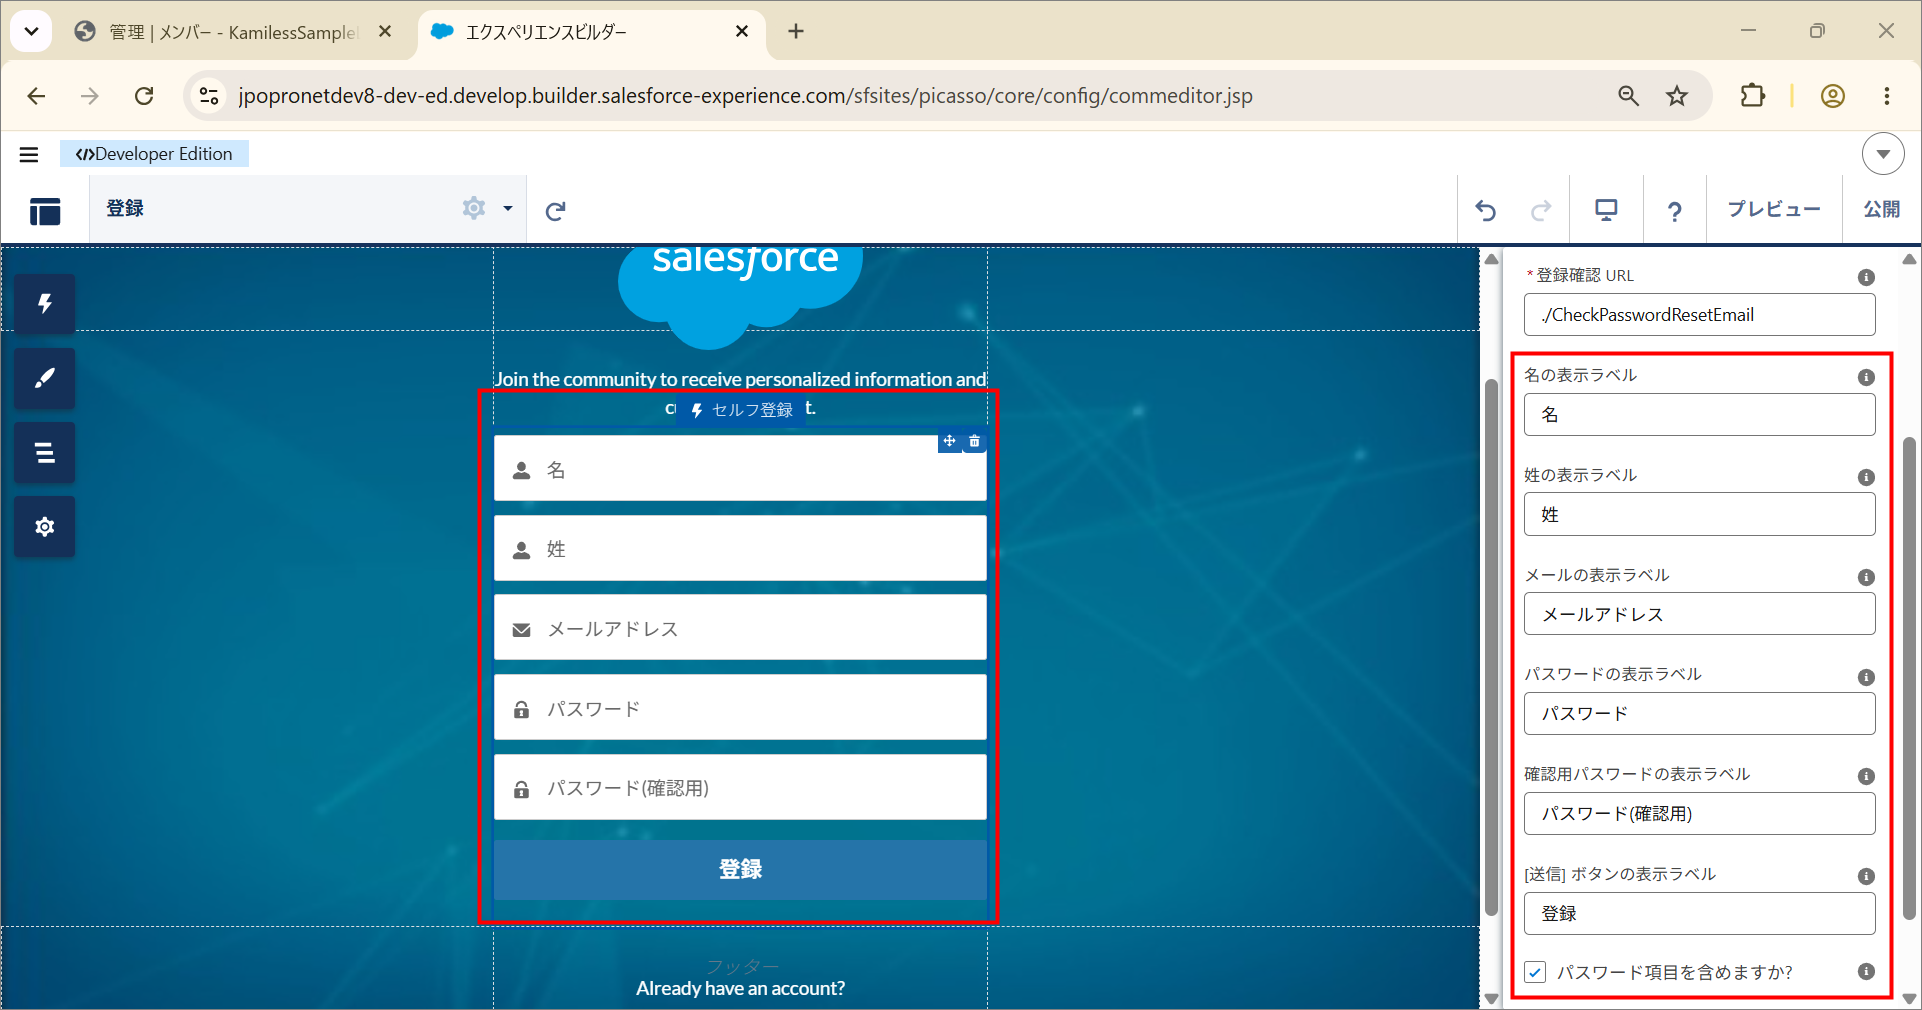Open help with the question mark icon
Image resolution: width=1922 pixels, height=1010 pixels.
point(1674,211)
